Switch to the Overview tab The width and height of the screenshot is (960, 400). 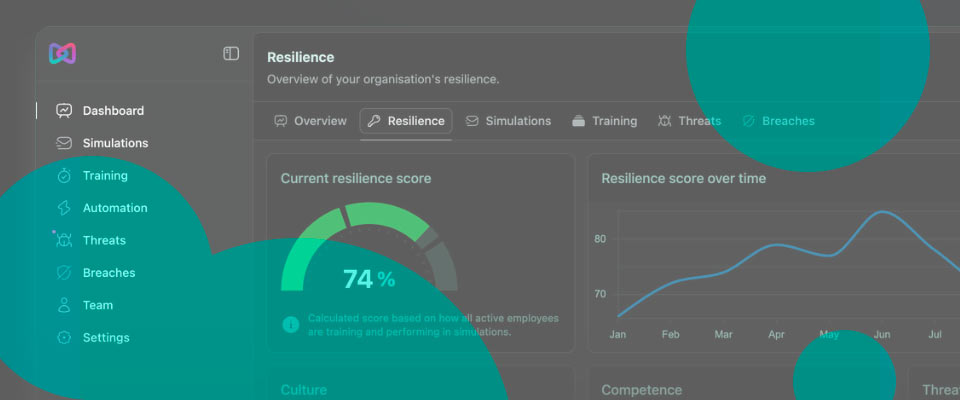(310, 121)
